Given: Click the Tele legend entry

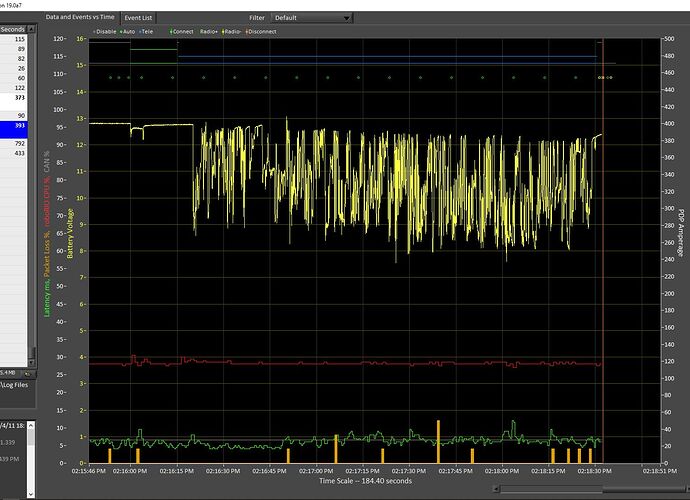Looking at the screenshot, I should [x=146, y=32].
